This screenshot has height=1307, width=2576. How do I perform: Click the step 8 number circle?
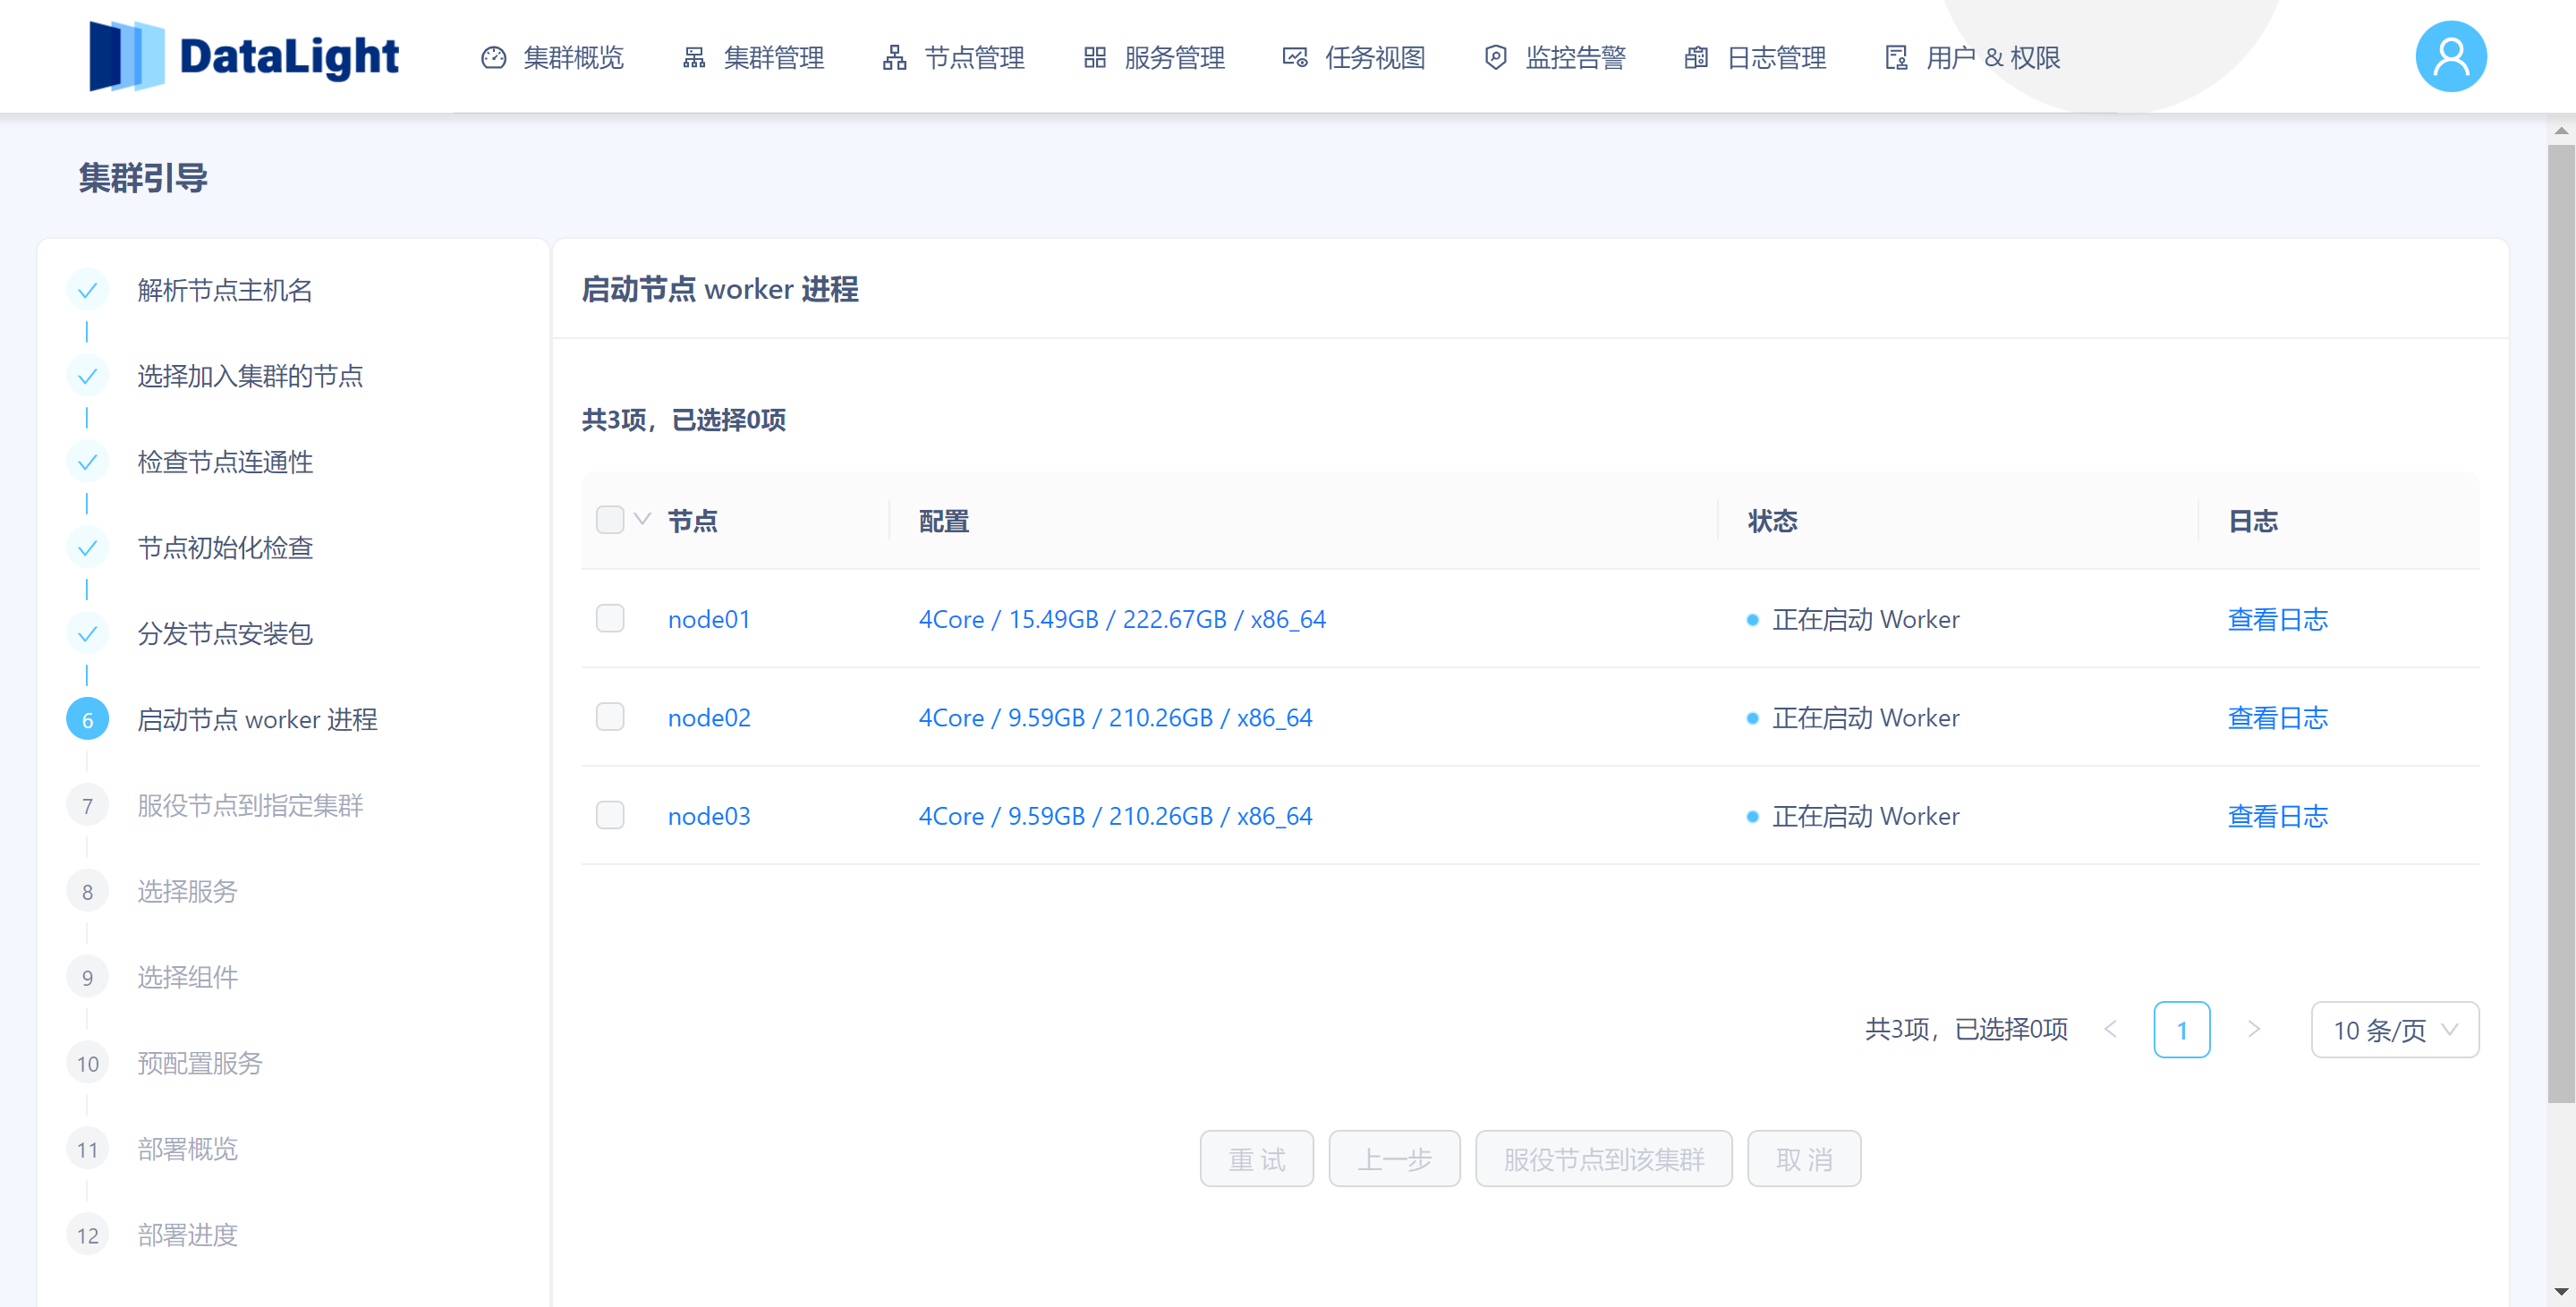coord(87,892)
